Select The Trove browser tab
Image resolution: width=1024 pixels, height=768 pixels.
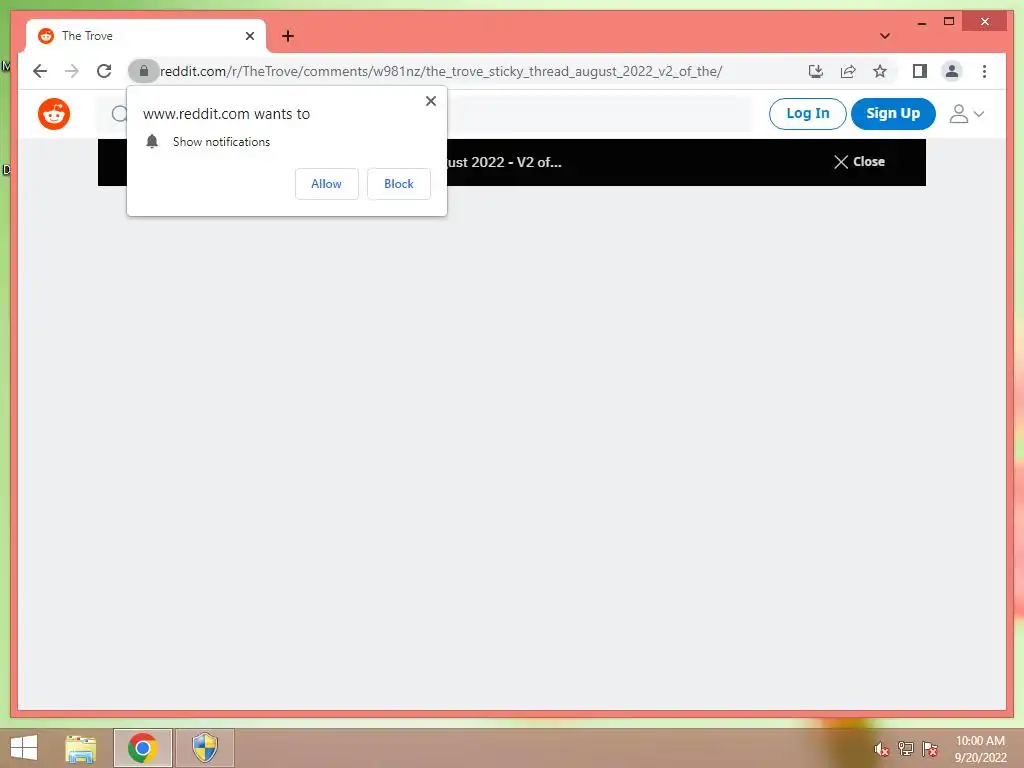[x=146, y=36]
